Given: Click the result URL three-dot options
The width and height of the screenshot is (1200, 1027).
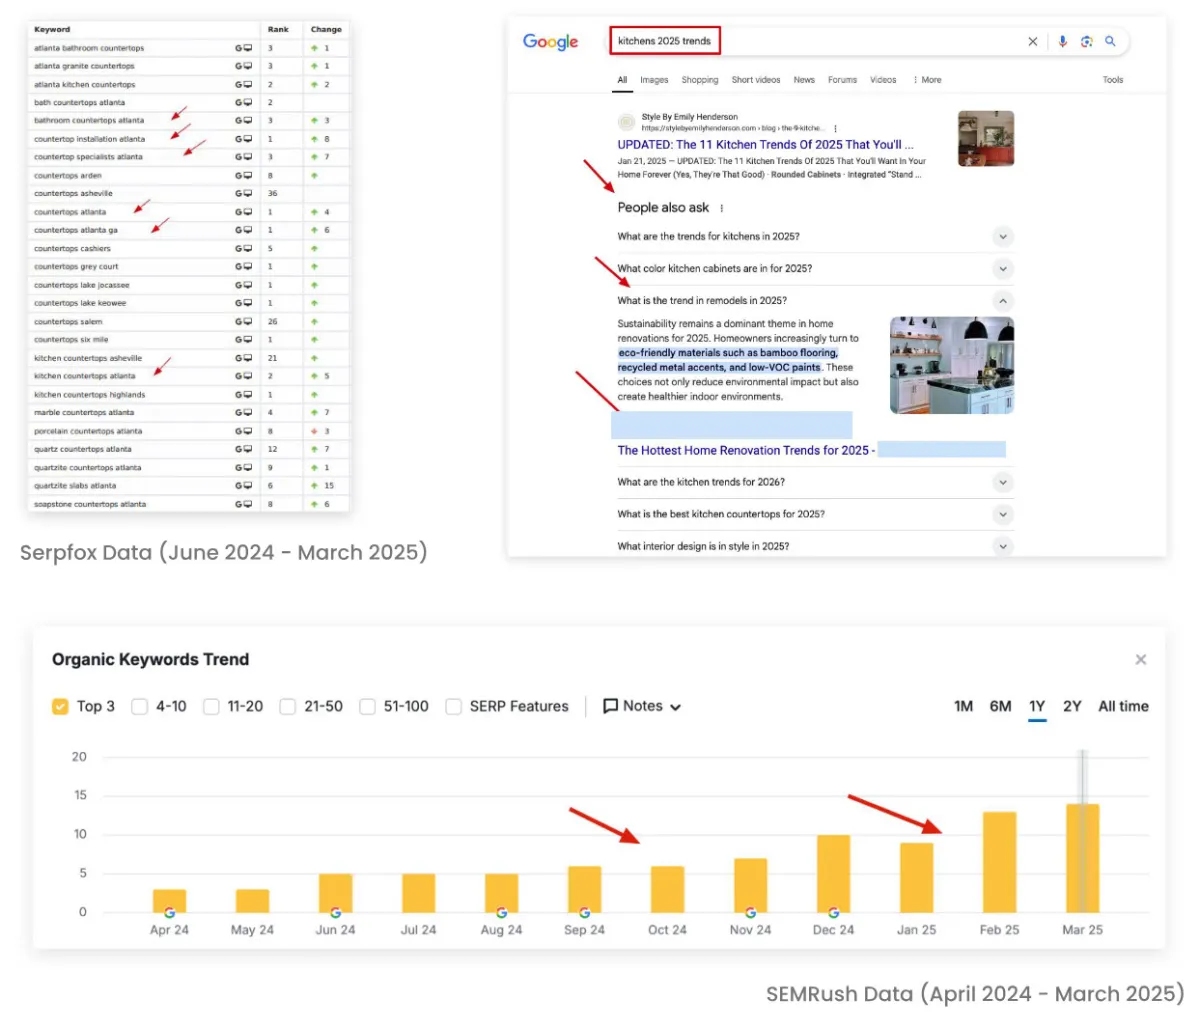Looking at the screenshot, I should (835, 128).
